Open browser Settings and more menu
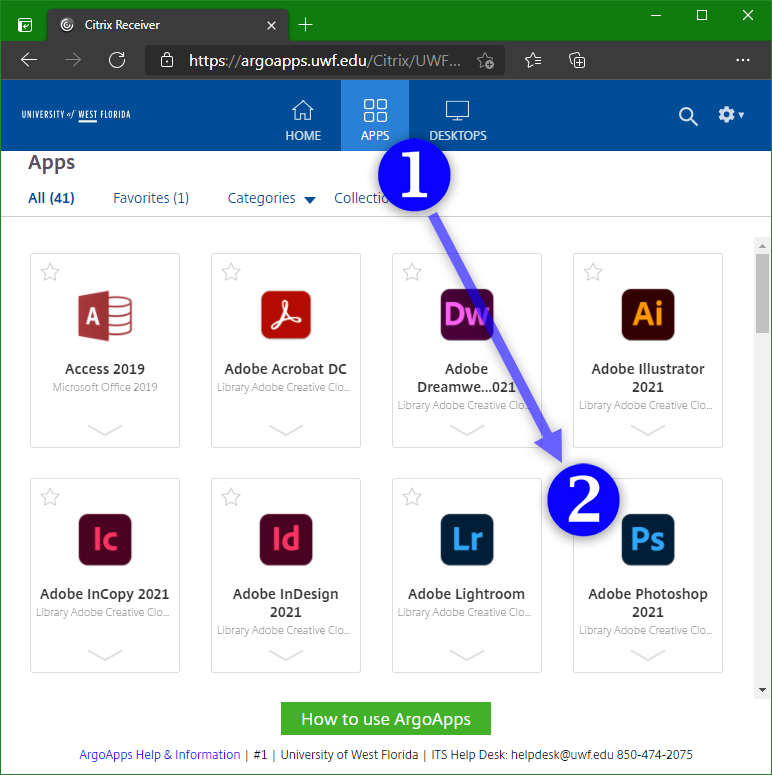772x775 pixels. click(x=742, y=60)
